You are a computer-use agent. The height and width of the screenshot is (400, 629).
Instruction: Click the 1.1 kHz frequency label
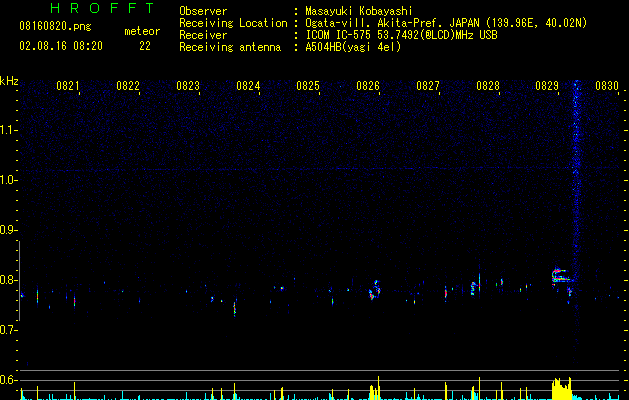[x=8, y=130]
